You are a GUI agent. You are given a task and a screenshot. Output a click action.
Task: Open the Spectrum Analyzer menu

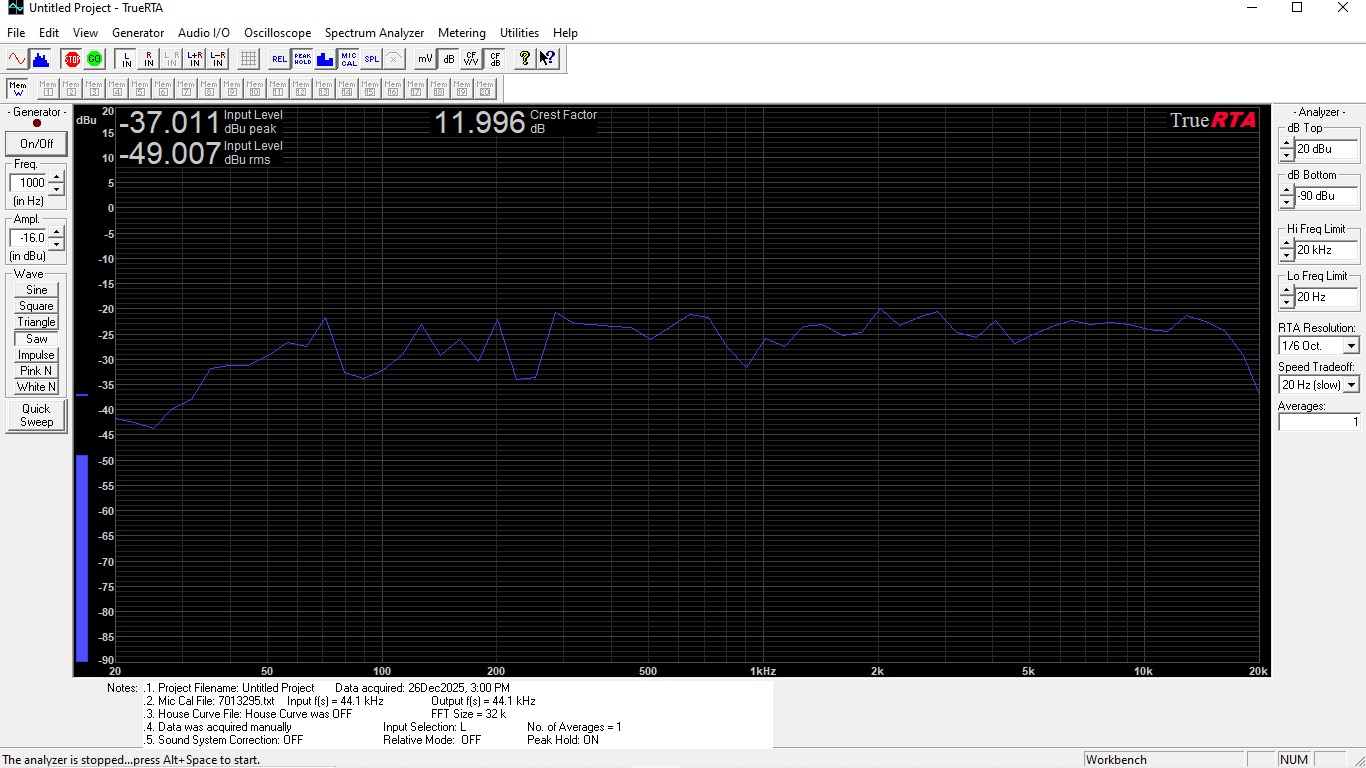point(374,33)
